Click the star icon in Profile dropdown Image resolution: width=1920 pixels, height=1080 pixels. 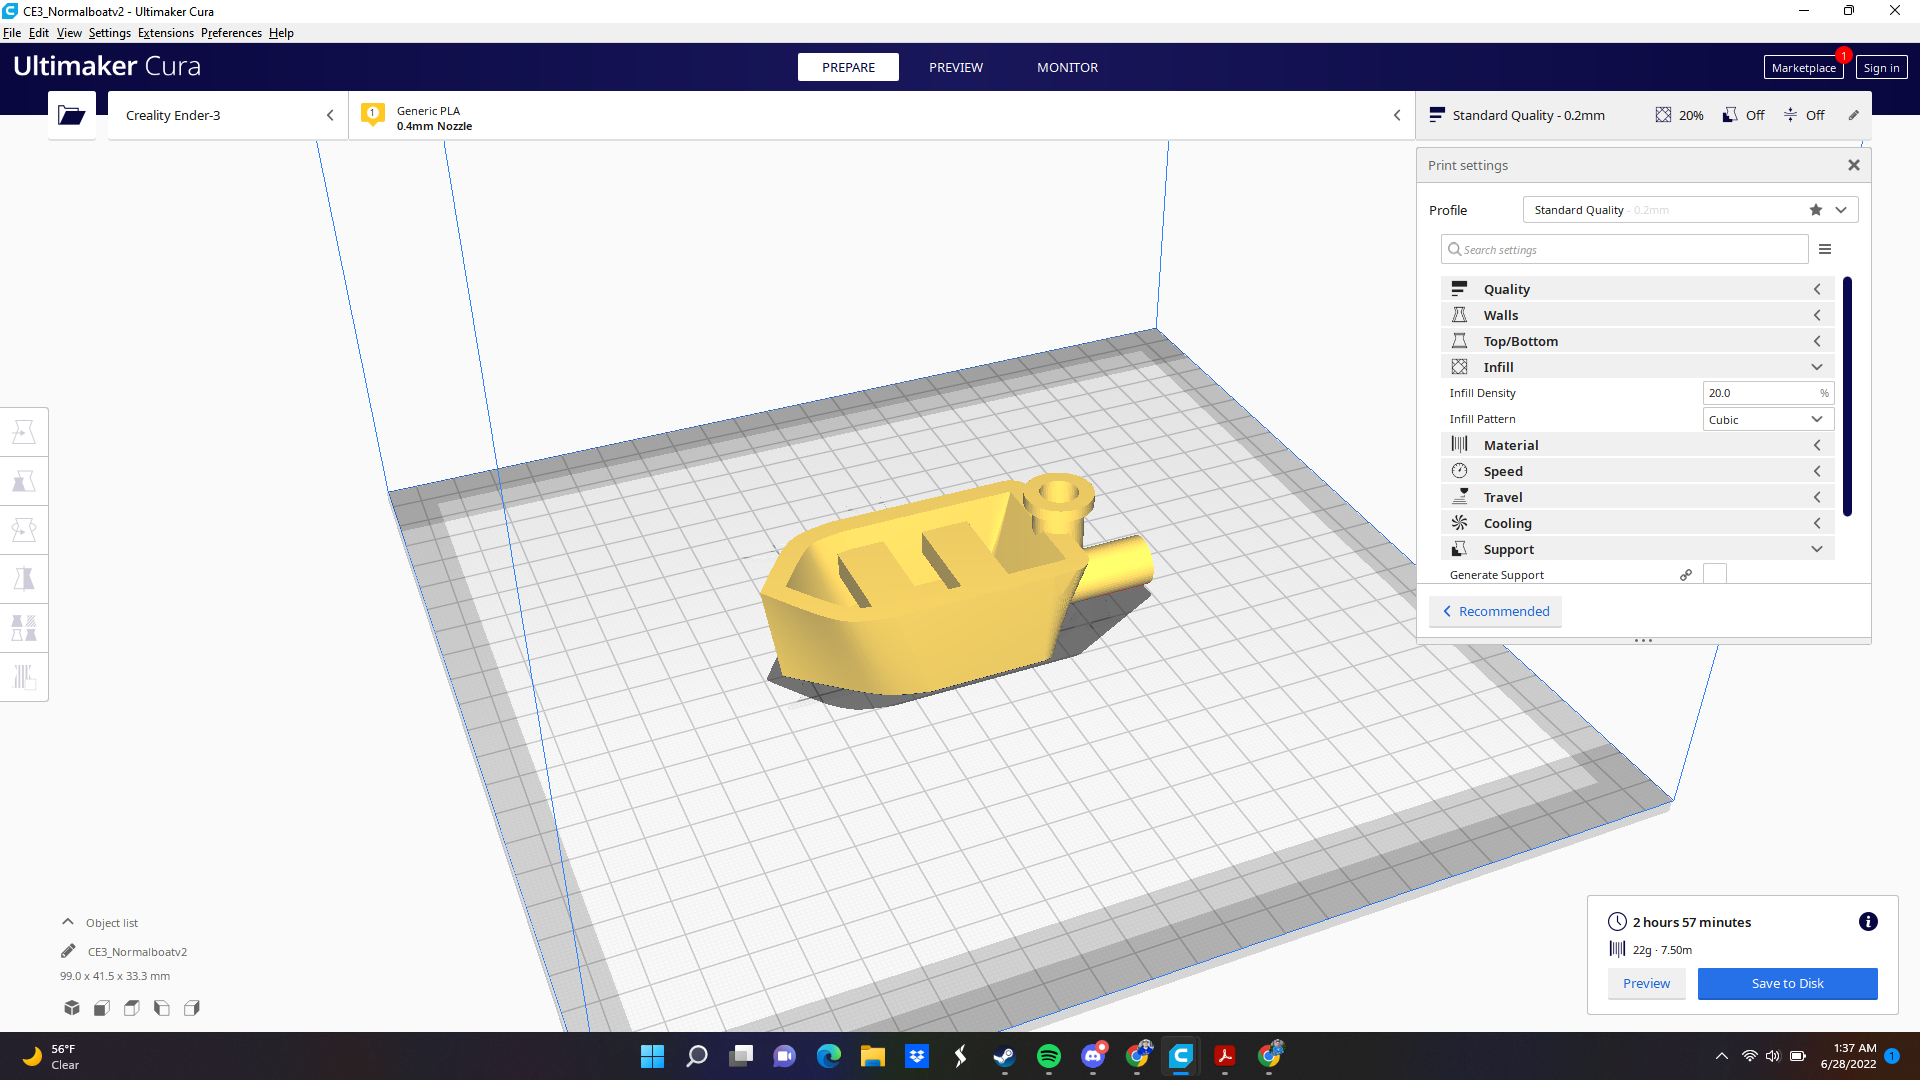[1816, 210]
